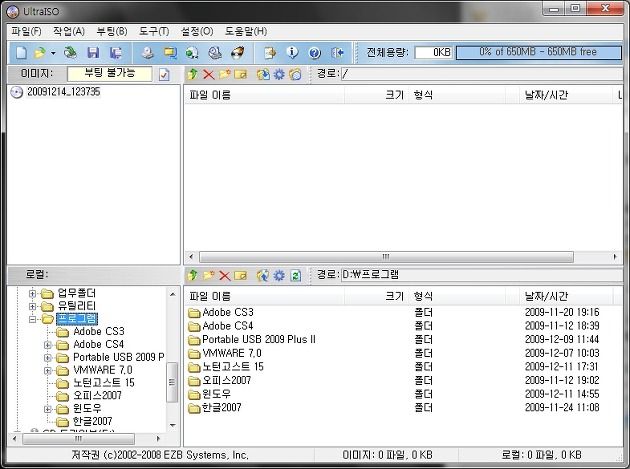The image size is (630, 469).
Task: Click the Up arrow icon in local toolbar
Action: 192,275
